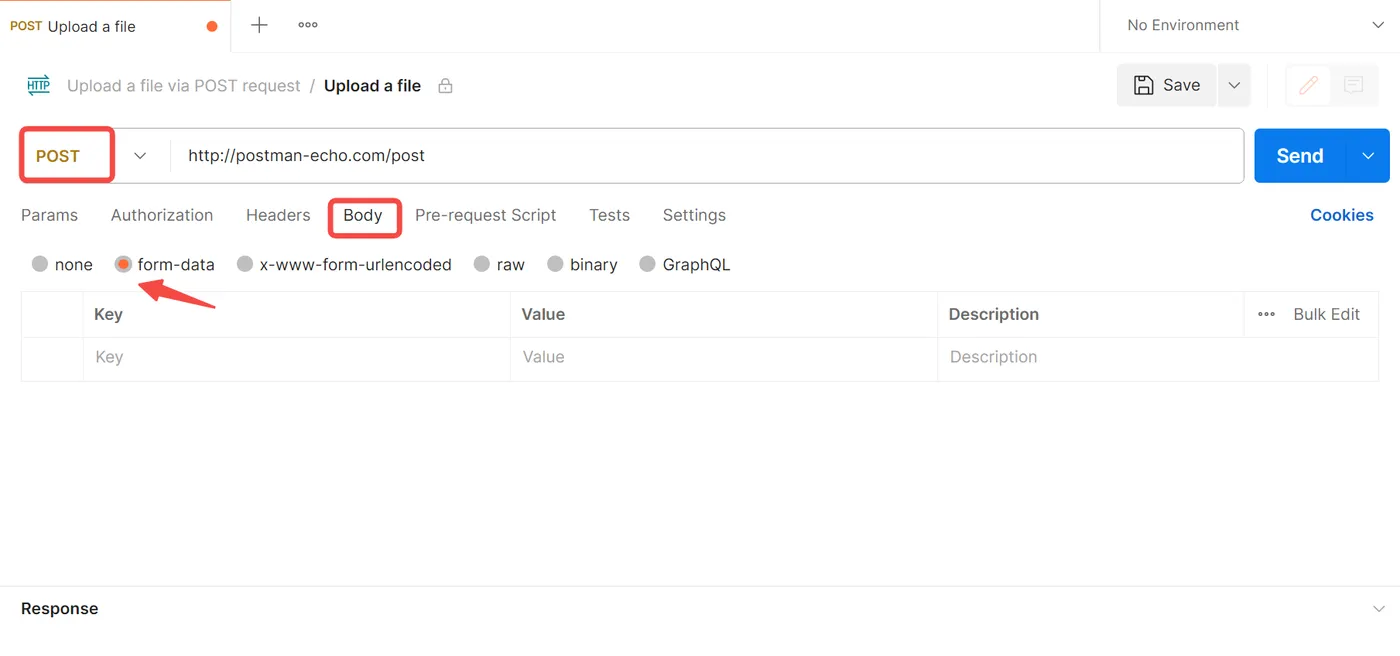Screen dimensions: 1400x656
Task: Switch to the Headers tab
Action: click(x=278, y=215)
